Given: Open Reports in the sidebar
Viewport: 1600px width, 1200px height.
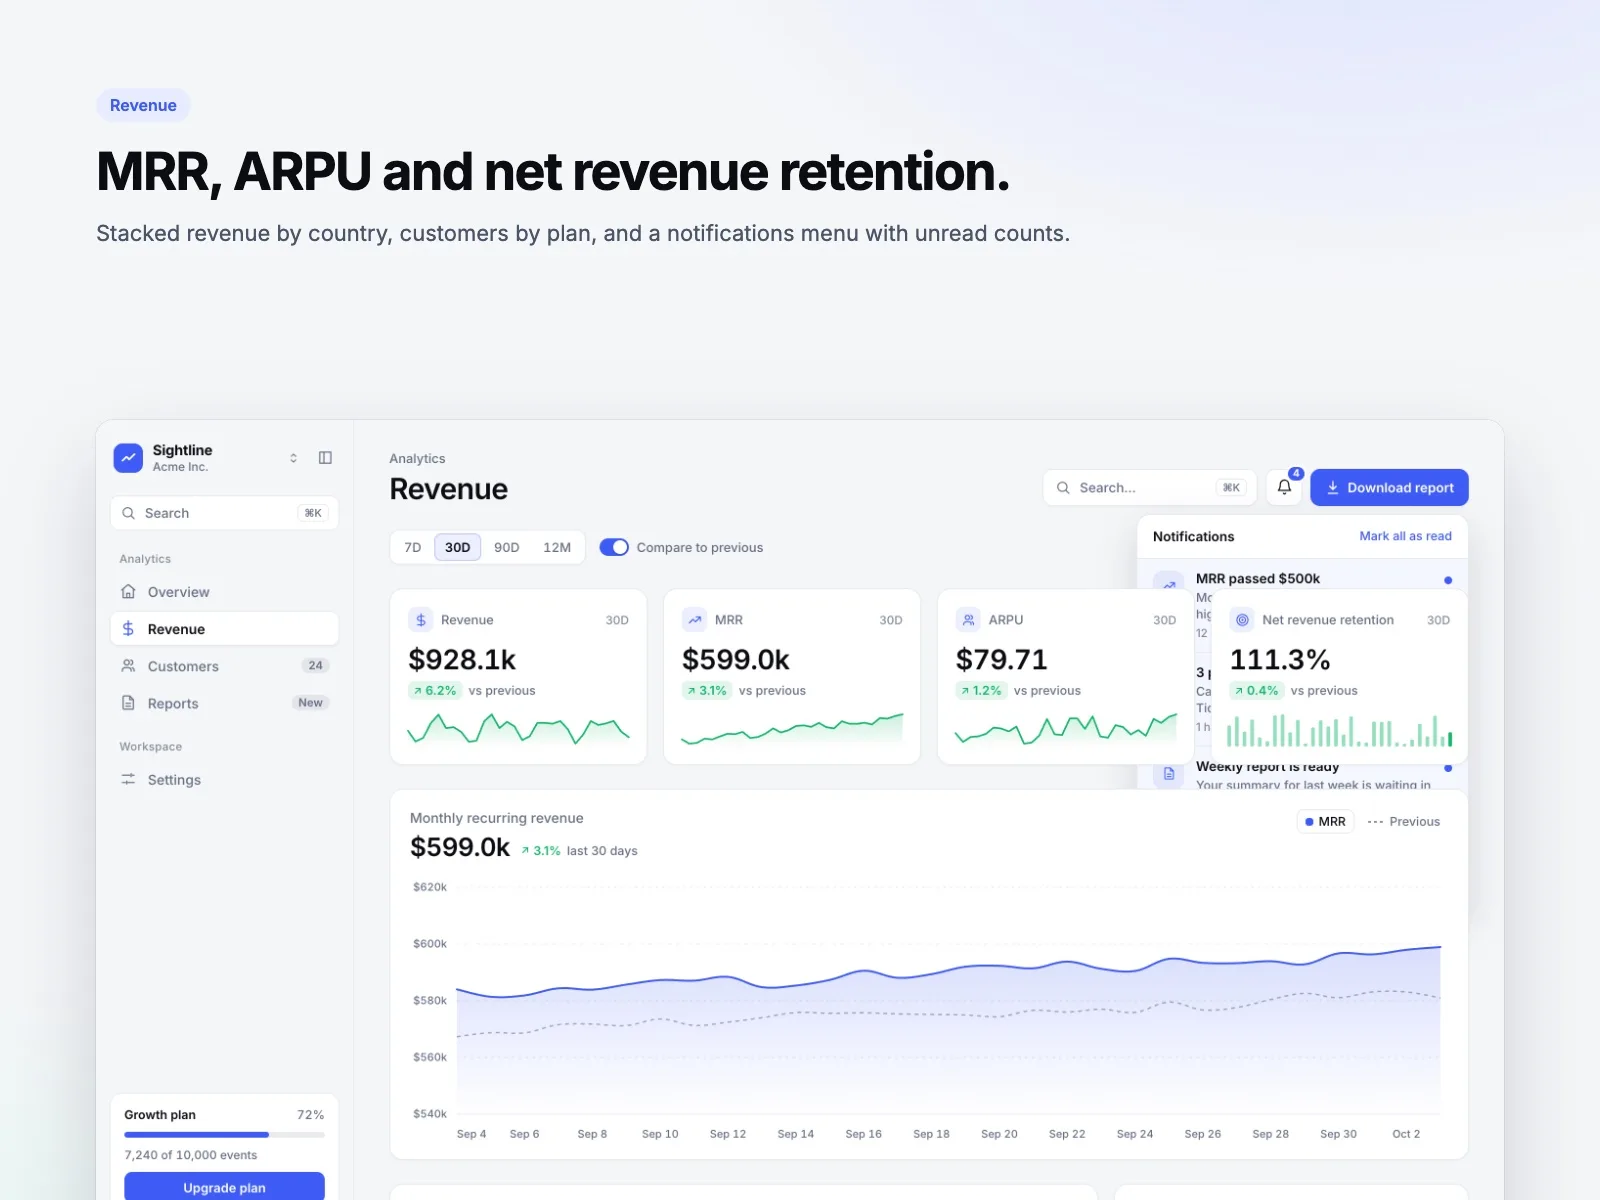Looking at the screenshot, I should point(224,703).
